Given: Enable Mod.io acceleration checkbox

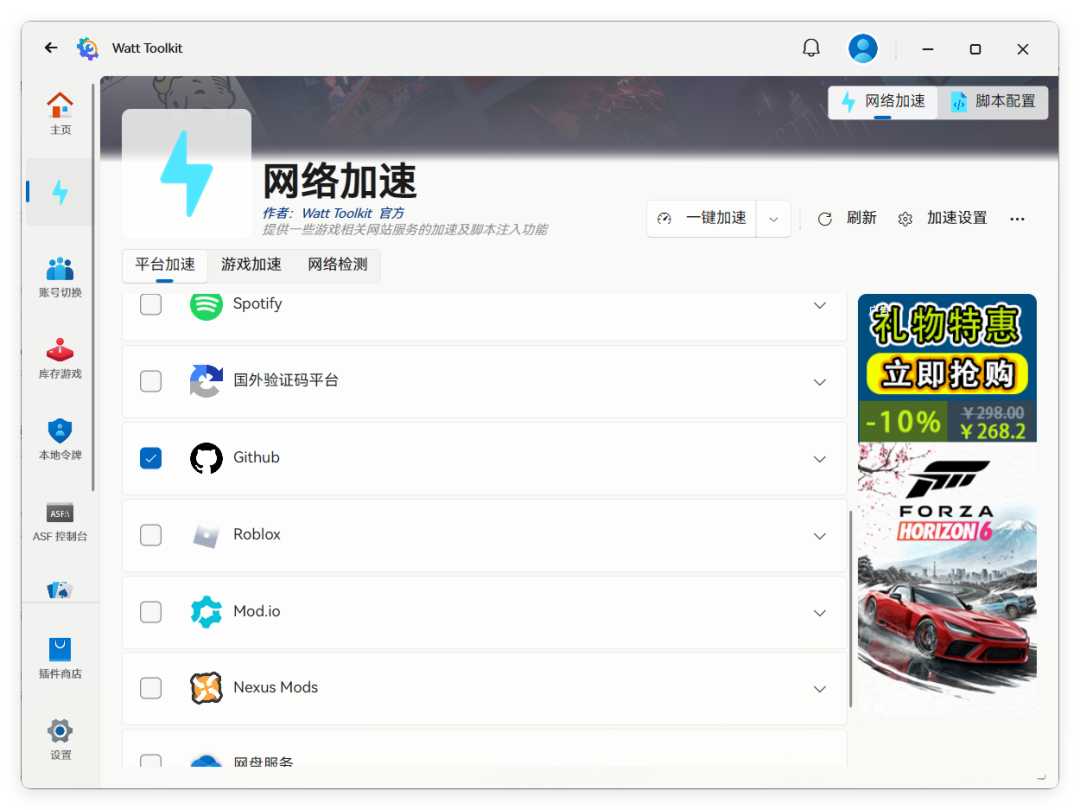Looking at the screenshot, I should coord(151,612).
